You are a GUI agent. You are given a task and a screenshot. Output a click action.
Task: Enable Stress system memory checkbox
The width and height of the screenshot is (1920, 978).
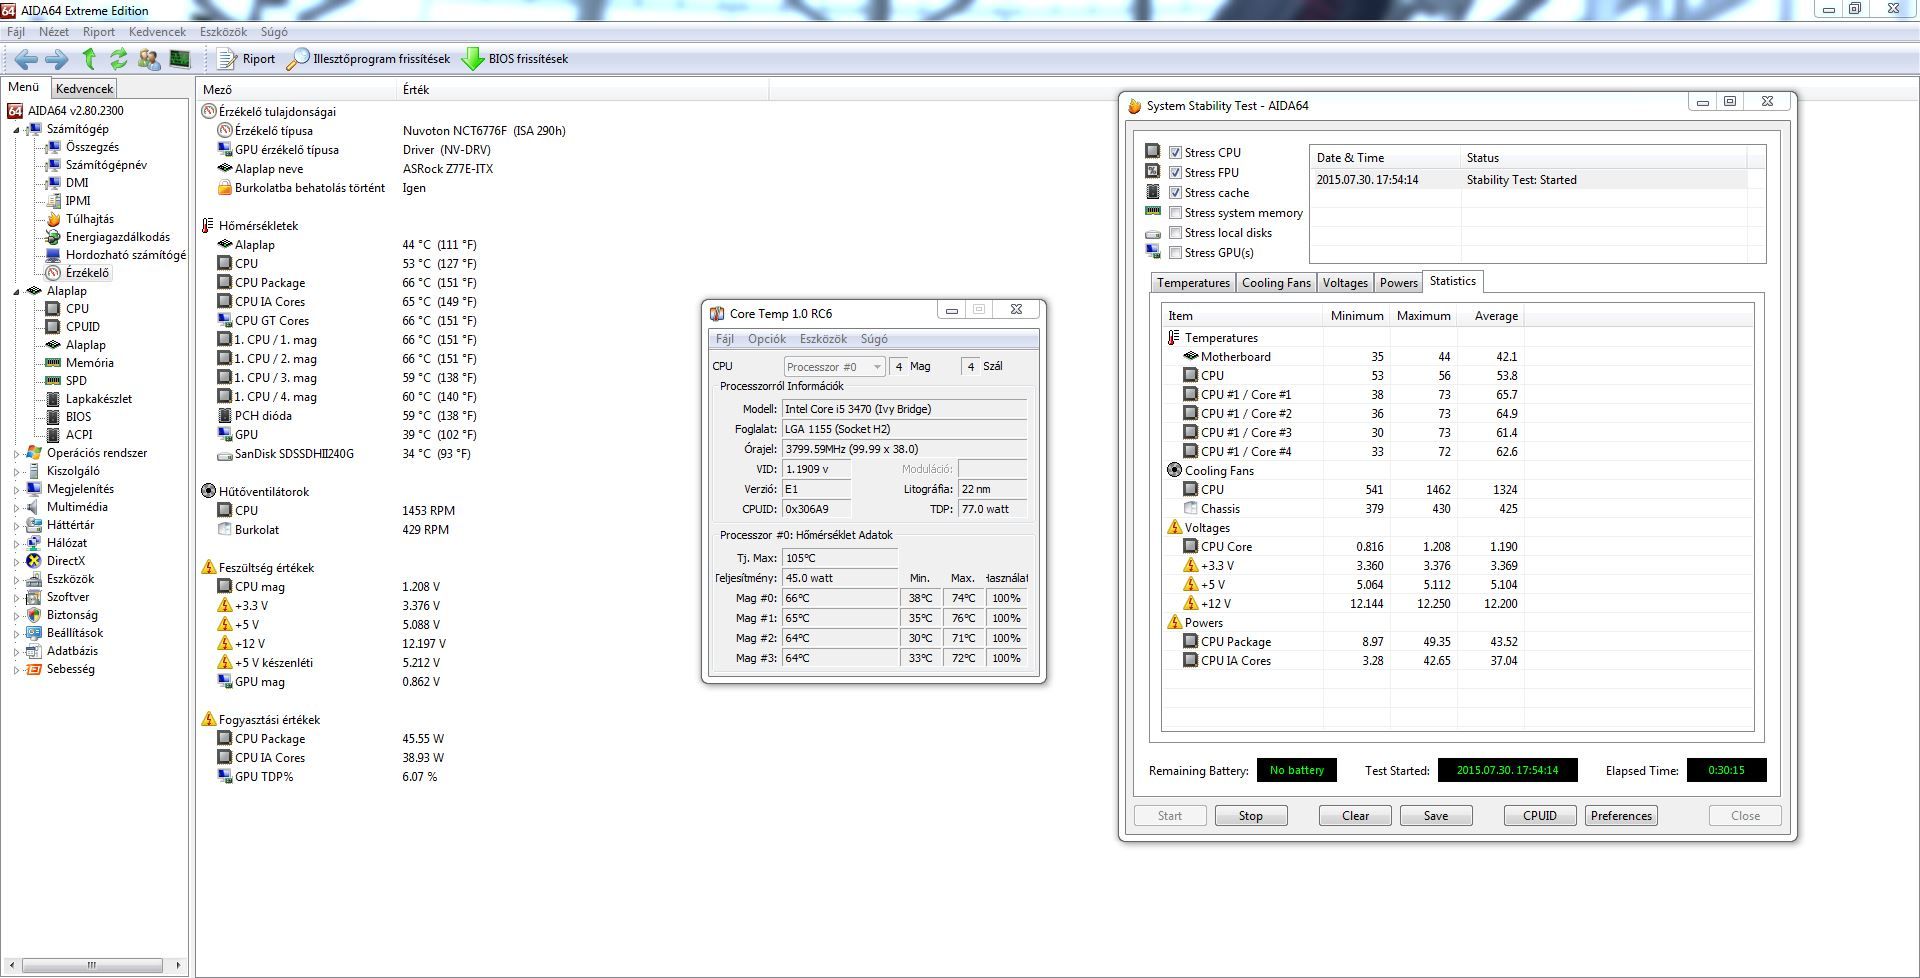pyautogui.click(x=1176, y=213)
